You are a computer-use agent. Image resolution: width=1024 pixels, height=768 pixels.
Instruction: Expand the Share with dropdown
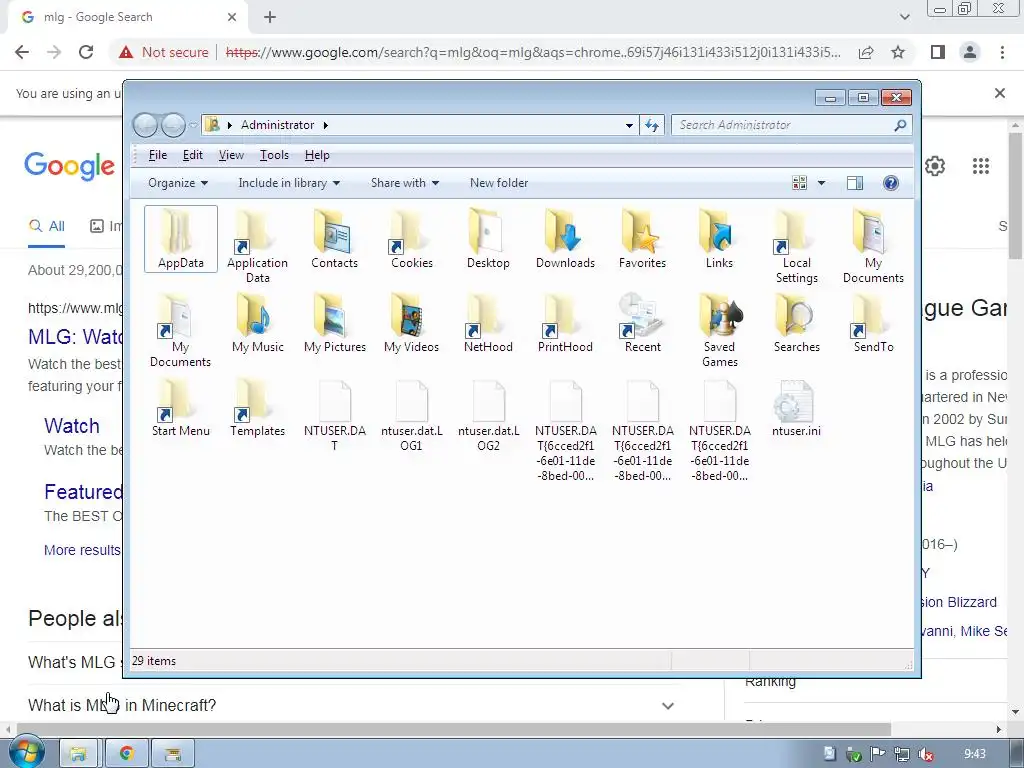click(x=405, y=183)
